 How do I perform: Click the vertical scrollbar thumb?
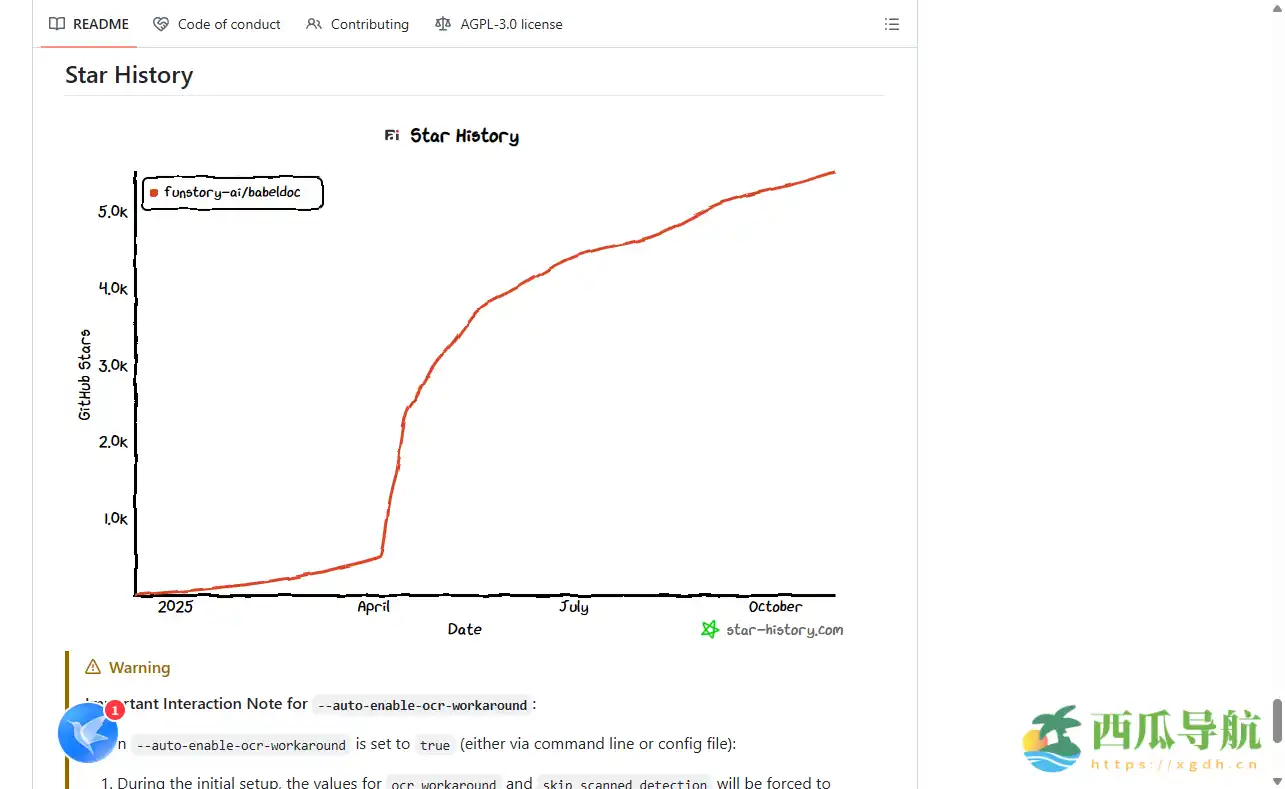point(1276,720)
